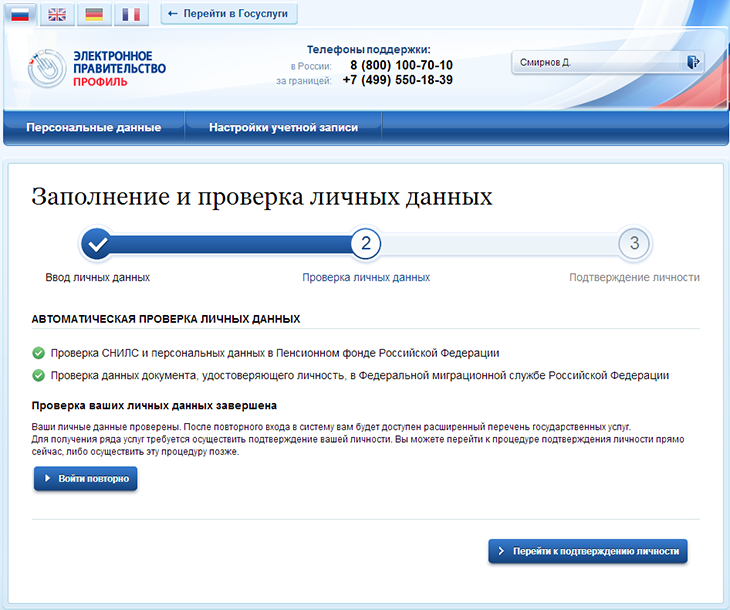The width and height of the screenshot is (730, 610).
Task: Click the logout door icon
Action: click(693, 62)
